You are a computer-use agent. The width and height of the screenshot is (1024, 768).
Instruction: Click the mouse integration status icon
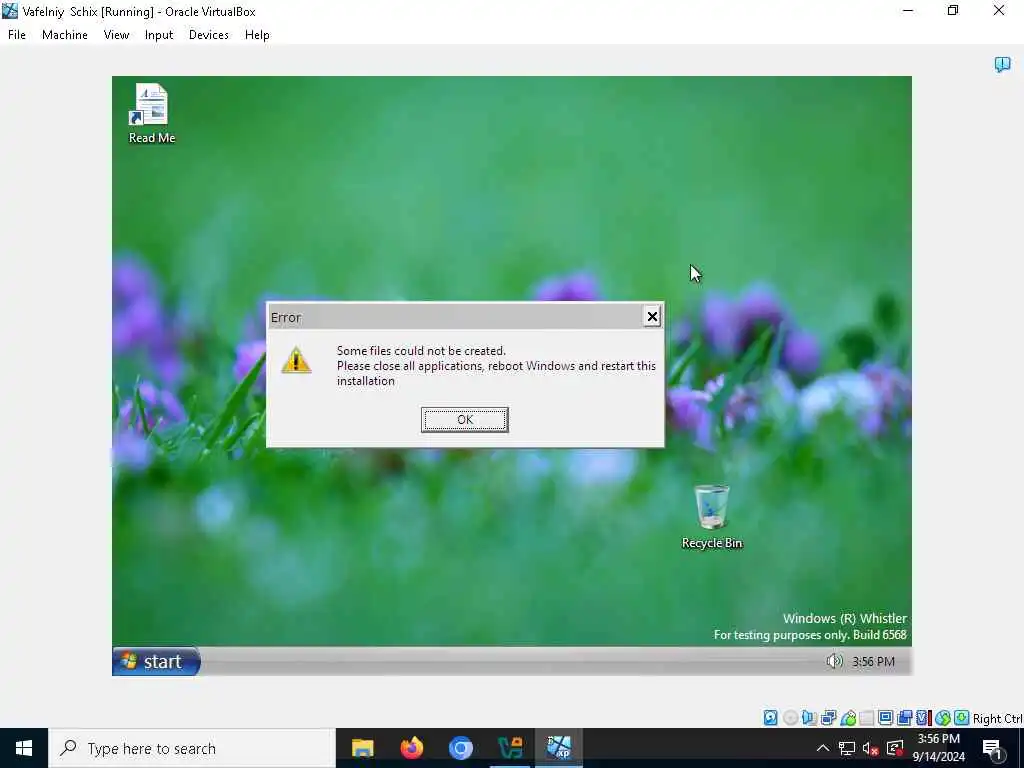tap(942, 718)
